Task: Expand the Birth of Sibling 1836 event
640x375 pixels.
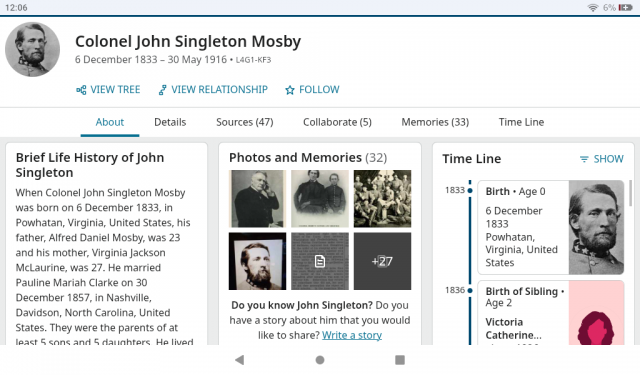Action: 551,313
